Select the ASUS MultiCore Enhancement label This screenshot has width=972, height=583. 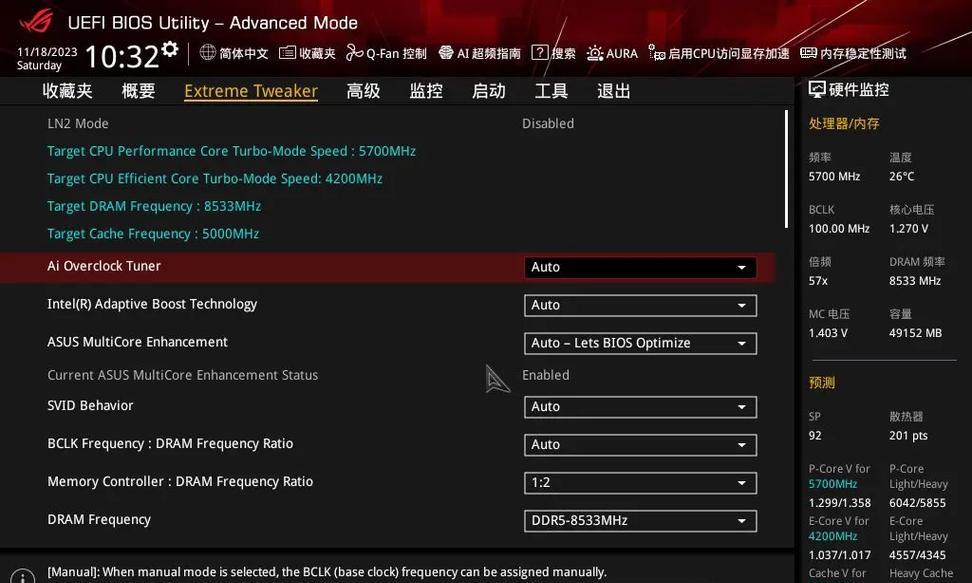pyautogui.click(x=138, y=342)
